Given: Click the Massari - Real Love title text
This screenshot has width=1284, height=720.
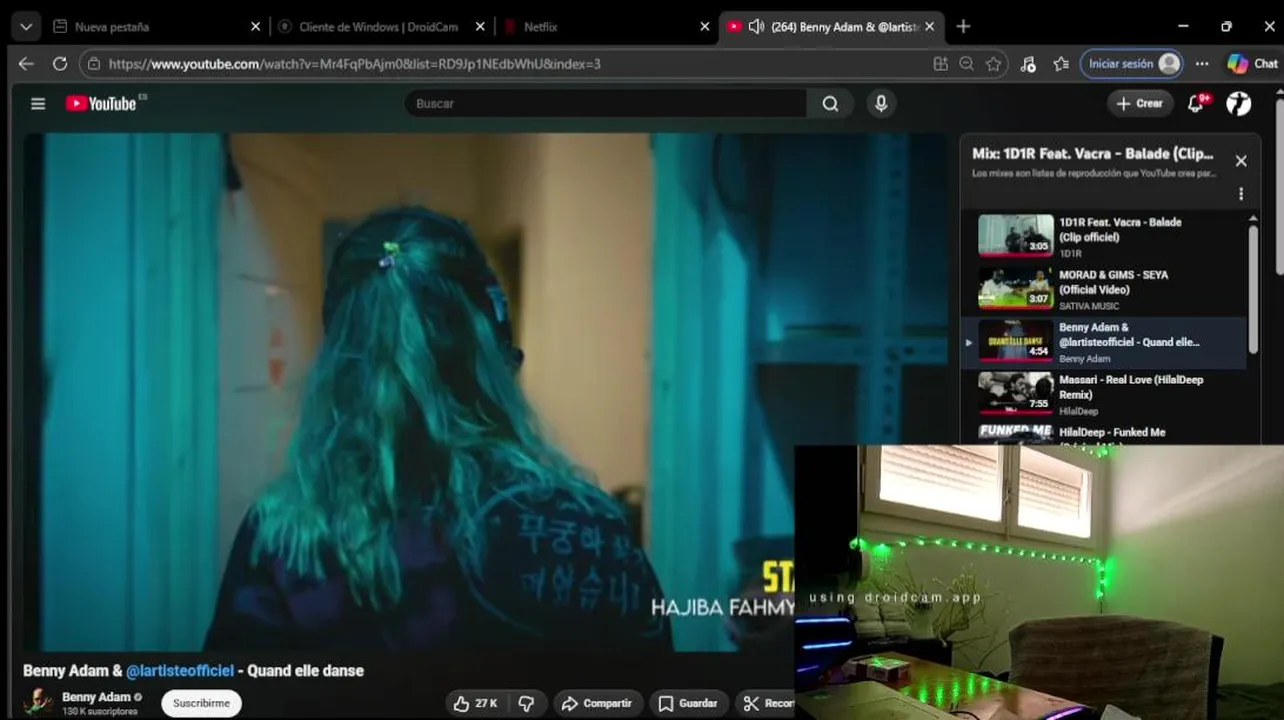Looking at the screenshot, I should pos(1131,387).
